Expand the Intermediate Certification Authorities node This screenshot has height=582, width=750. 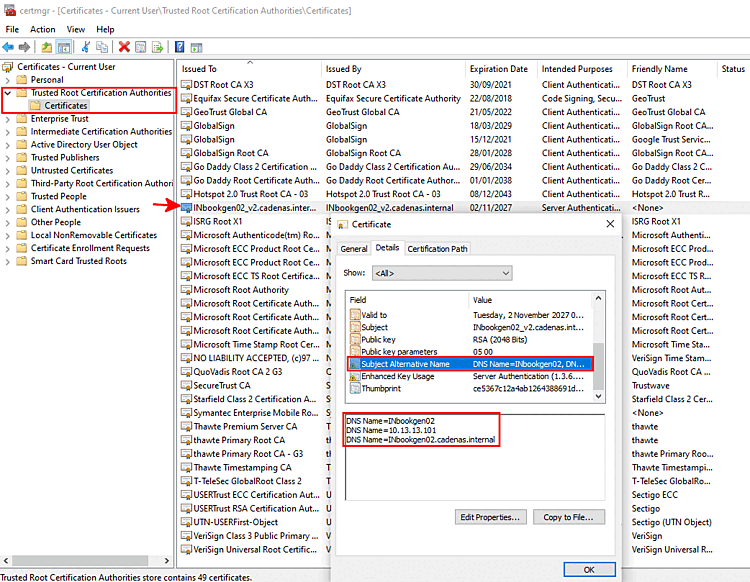pos(8,132)
